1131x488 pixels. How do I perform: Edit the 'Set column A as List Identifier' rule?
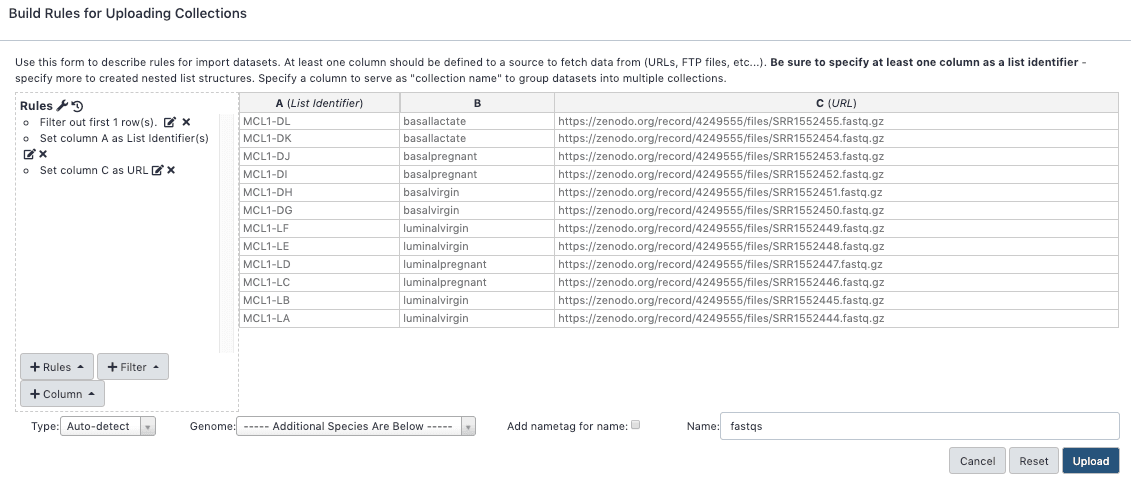pyautogui.click(x=29, y=154)
